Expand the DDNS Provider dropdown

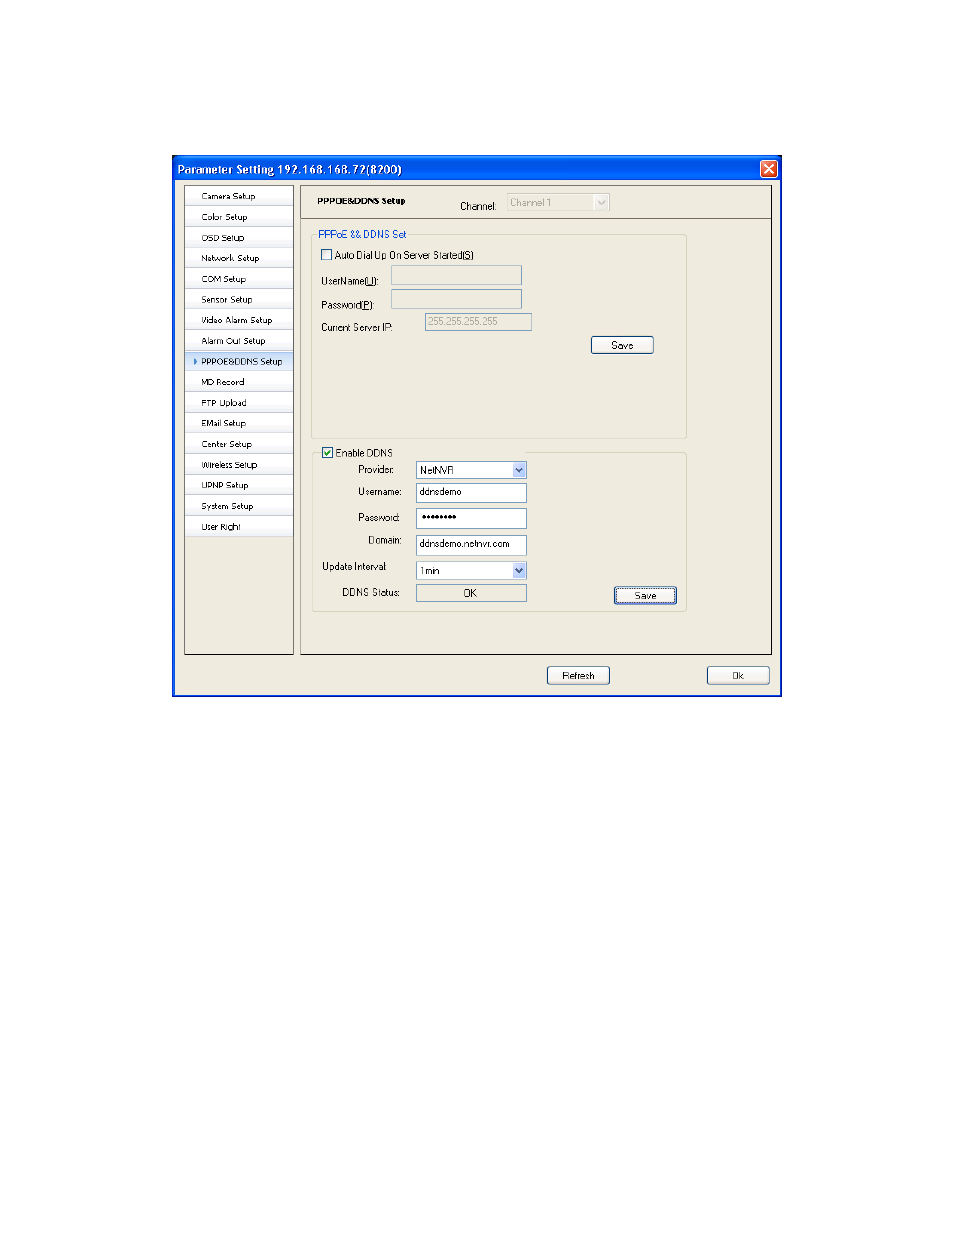pos(471,470)
